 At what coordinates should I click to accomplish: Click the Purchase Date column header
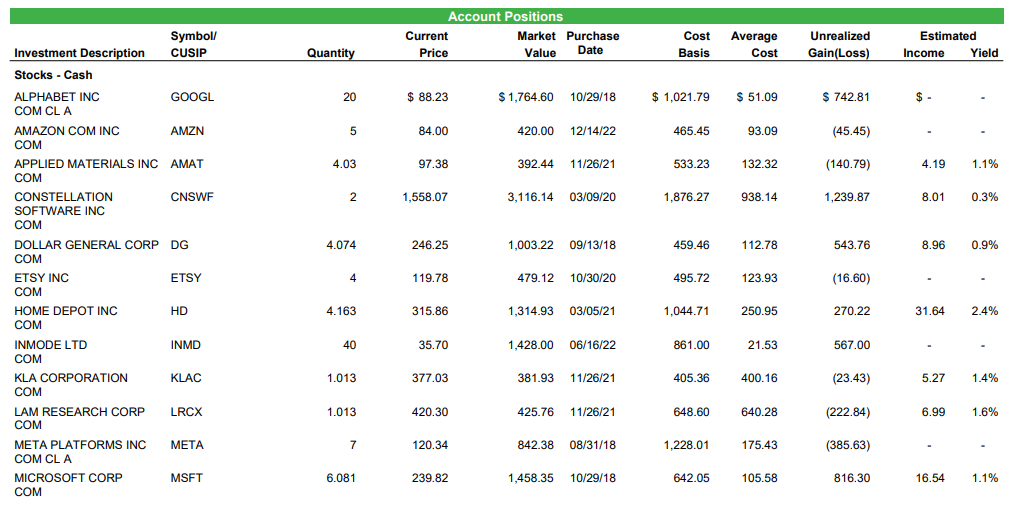(x=592, y=43)
